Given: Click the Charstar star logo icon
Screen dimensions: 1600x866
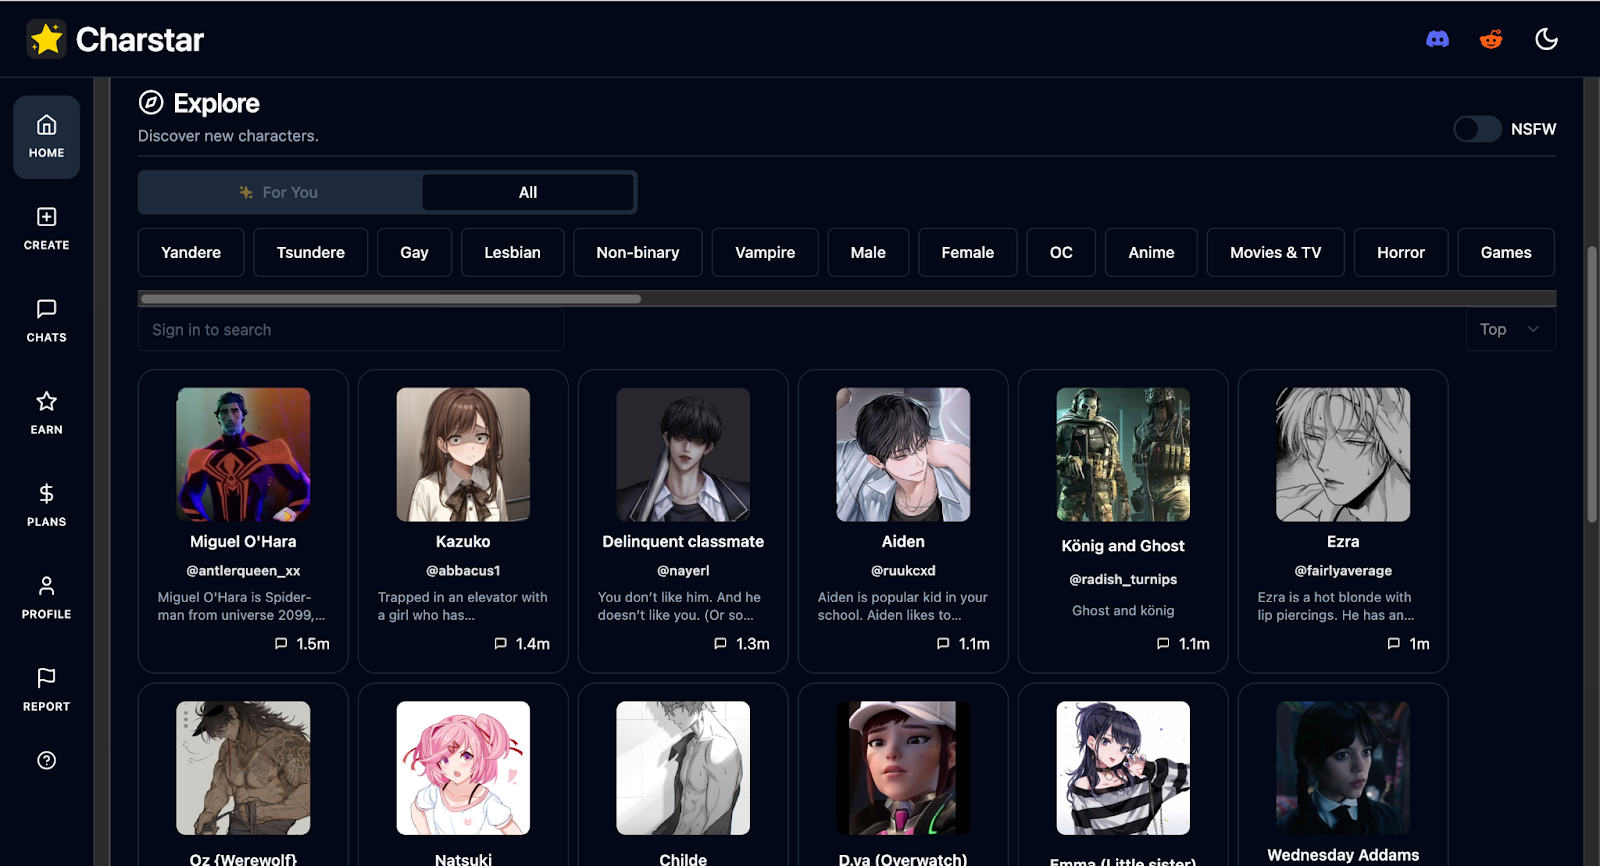Looking at the screenshot, I should pos(46,39).
